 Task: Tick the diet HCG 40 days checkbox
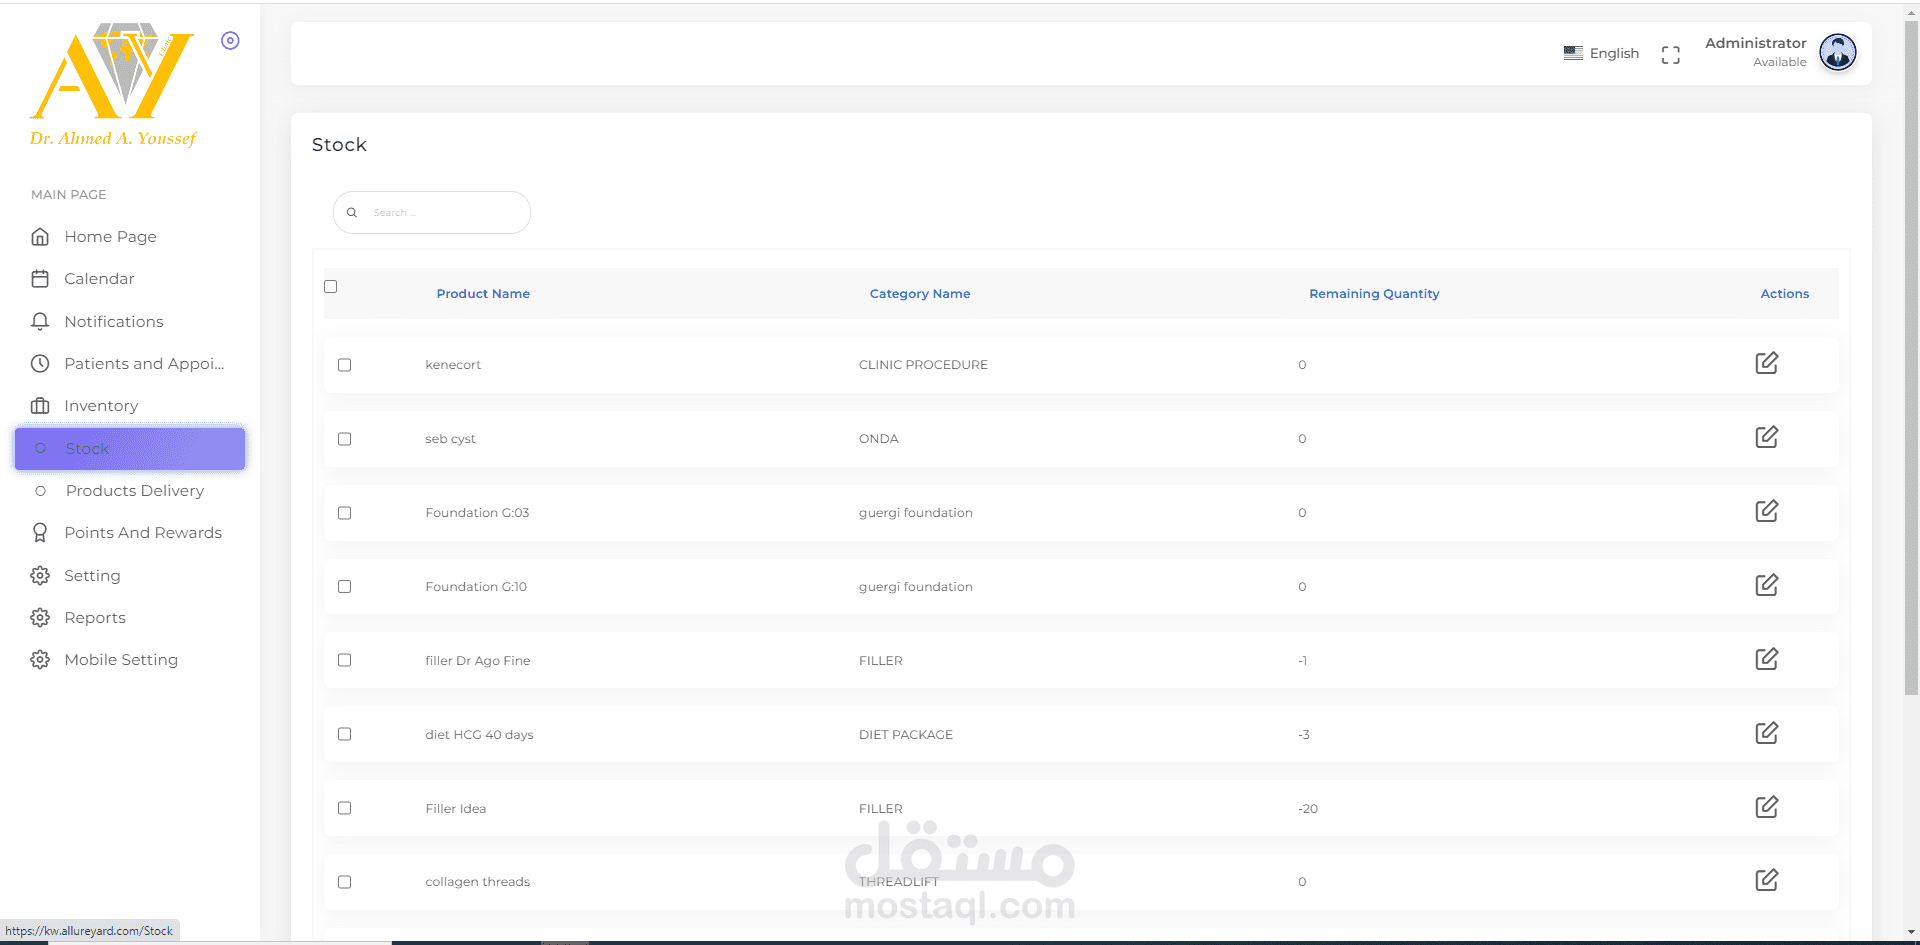pos(345,734)
